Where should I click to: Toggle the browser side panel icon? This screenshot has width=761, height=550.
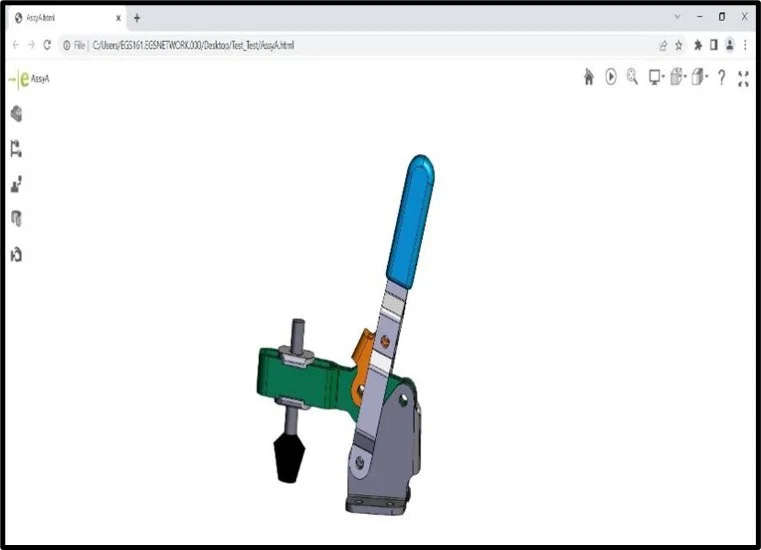click(713, 45)
